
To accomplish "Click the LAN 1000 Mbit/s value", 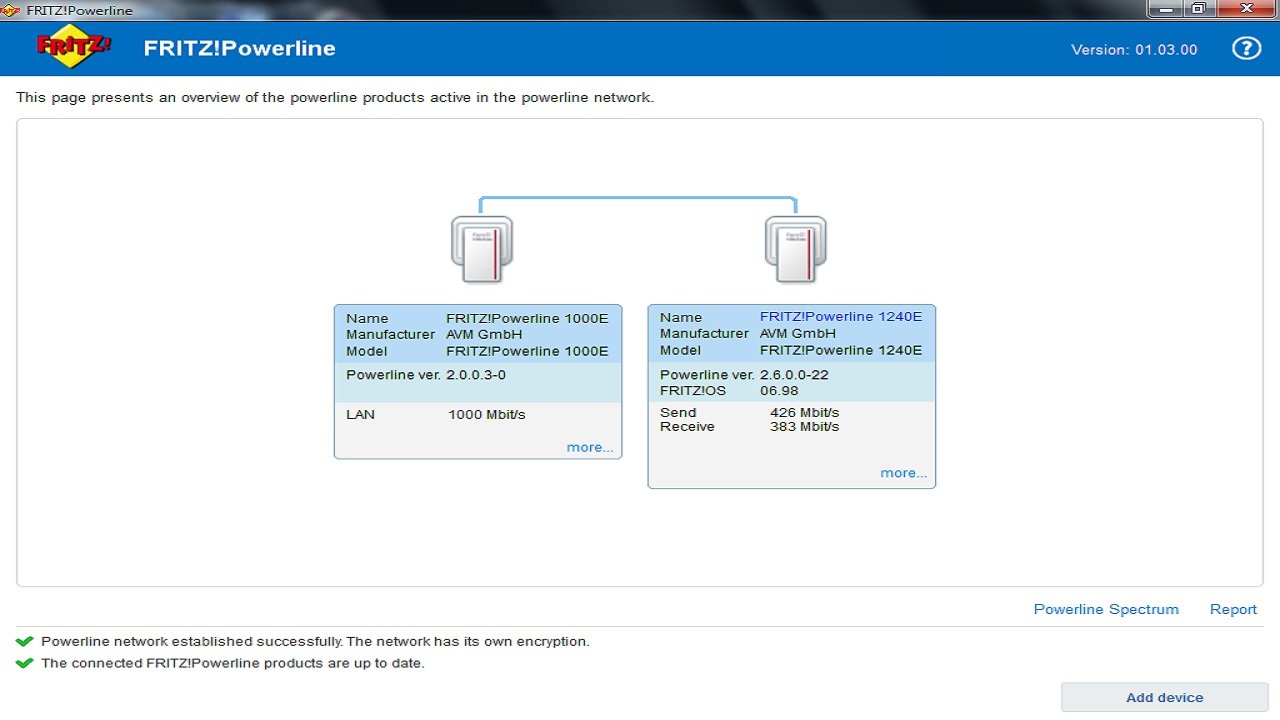I will [x=487, y=414].
